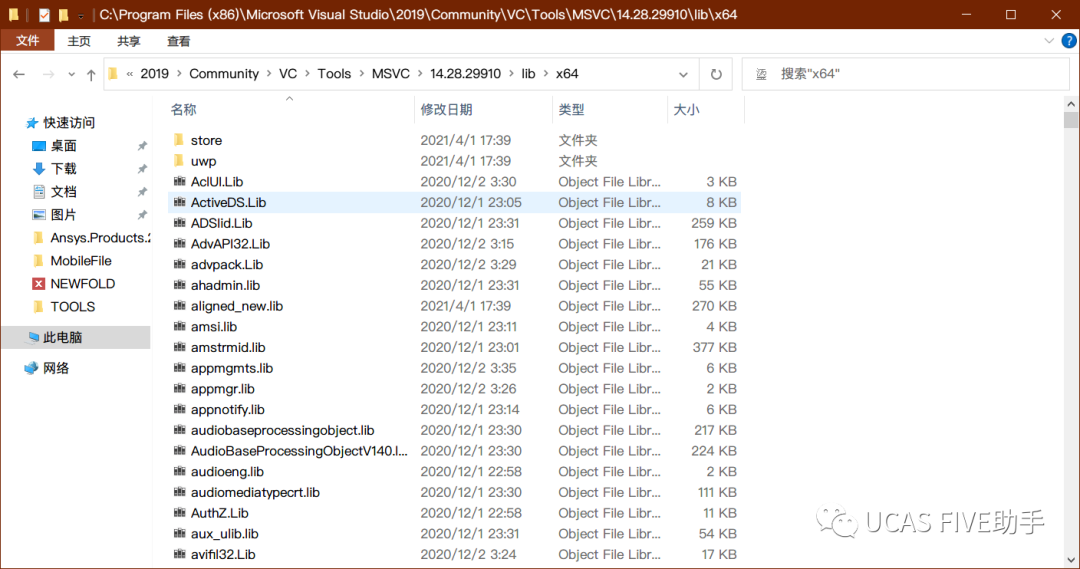Click the pin icon next to 文档
Screen dimensions: 1080x569
[x=142, y=192]
